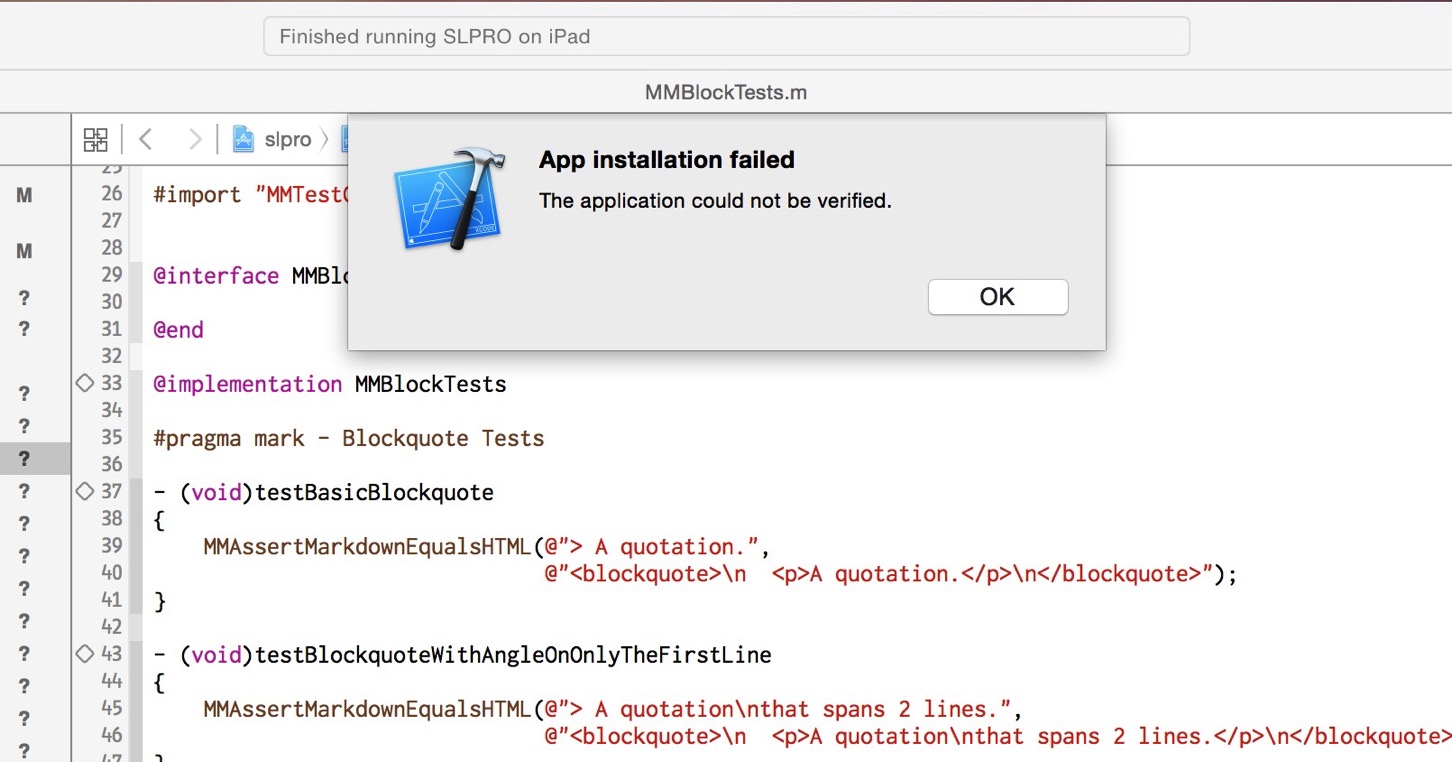Viewport: 1452px width, 762px height.
Task: Run the line 43 test via its diamond
Action: click(x=85, y=653)
